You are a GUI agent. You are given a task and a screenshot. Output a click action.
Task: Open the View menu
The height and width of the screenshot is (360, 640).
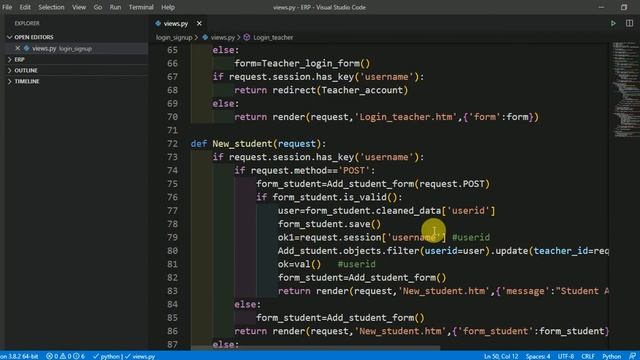[79, 7]
